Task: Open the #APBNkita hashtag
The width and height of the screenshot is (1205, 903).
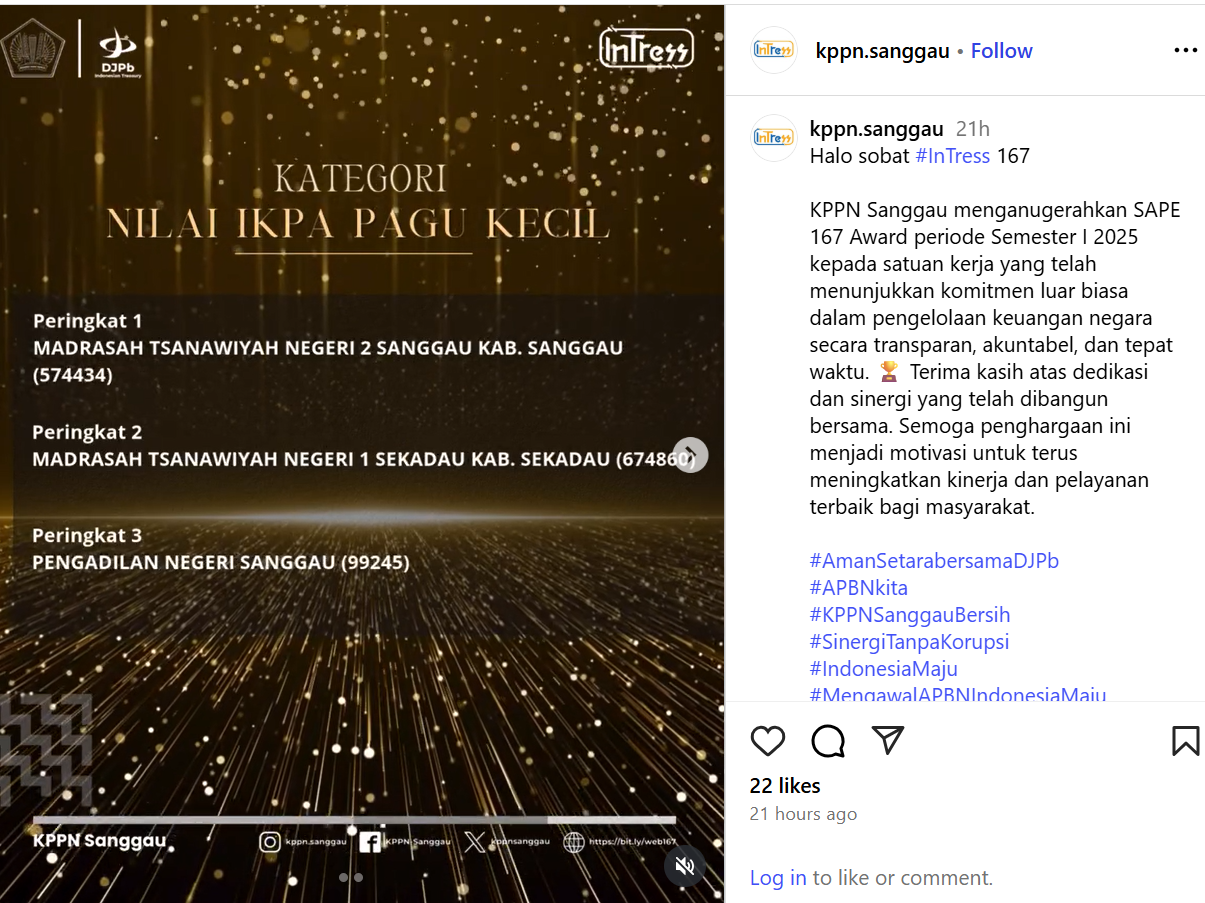Action: click(859, 588)
